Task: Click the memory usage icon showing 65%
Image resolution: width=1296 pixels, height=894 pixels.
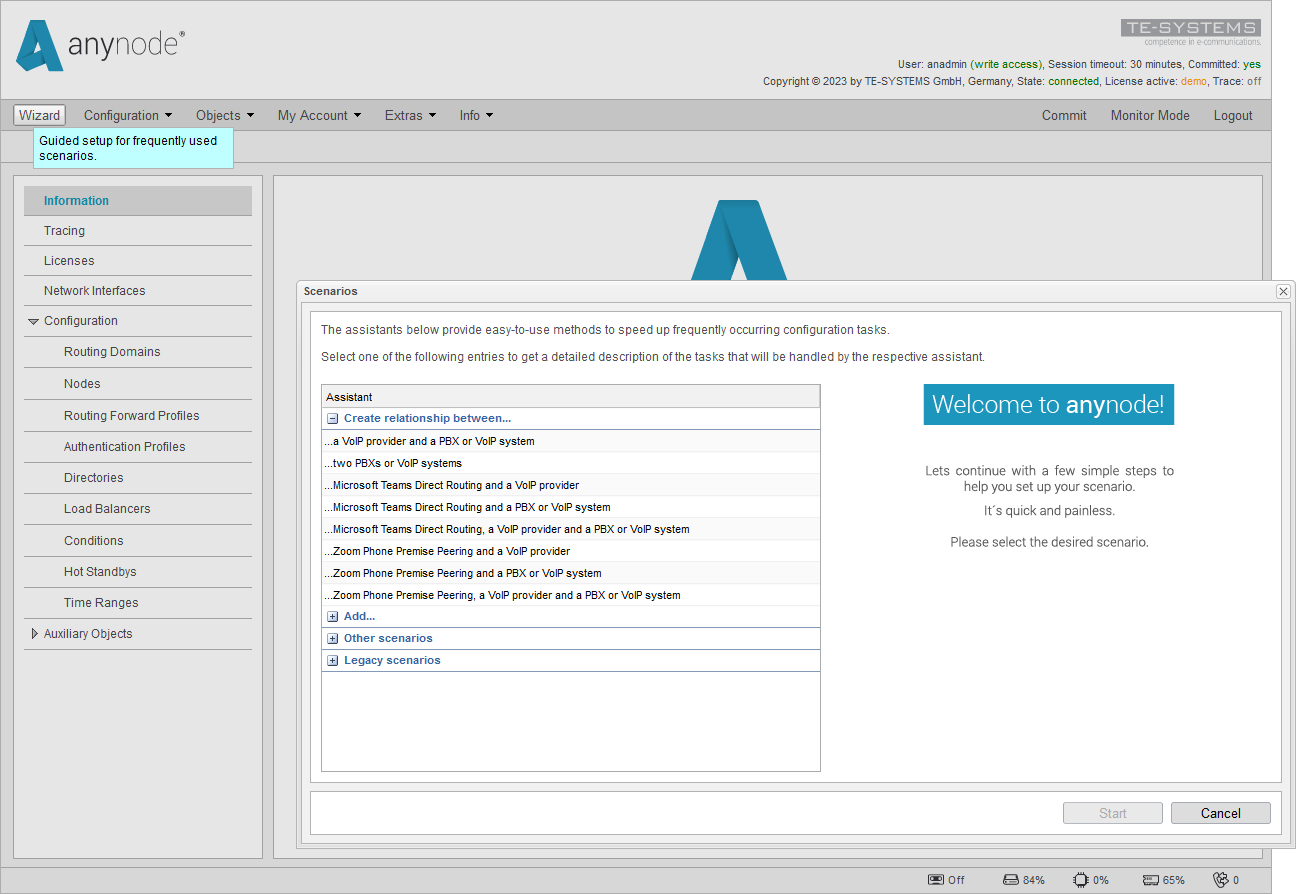Action: 1151,880
